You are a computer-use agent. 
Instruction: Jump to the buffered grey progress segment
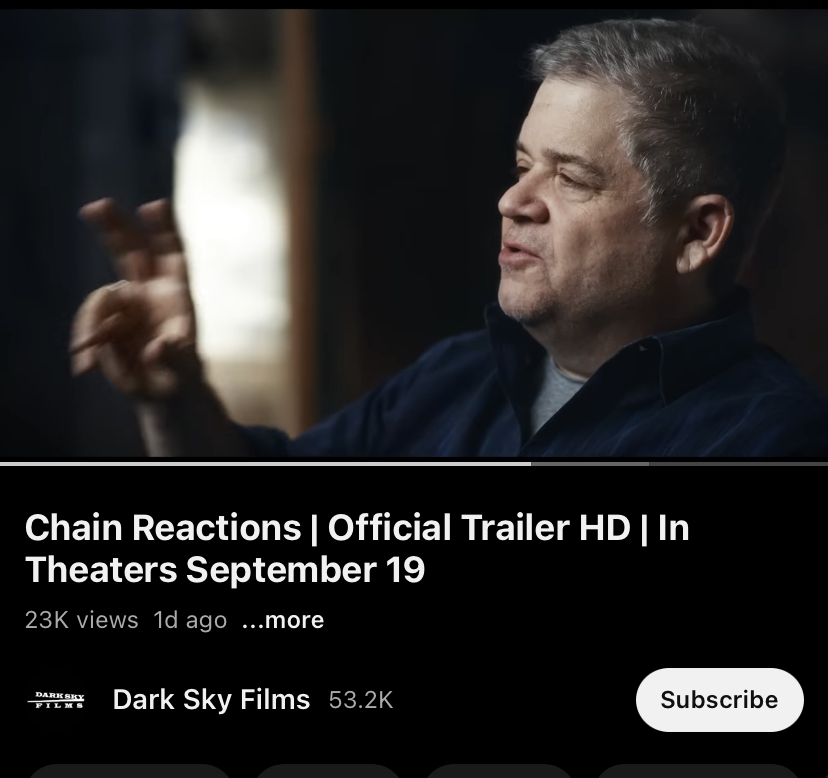[x=590, y=464]
